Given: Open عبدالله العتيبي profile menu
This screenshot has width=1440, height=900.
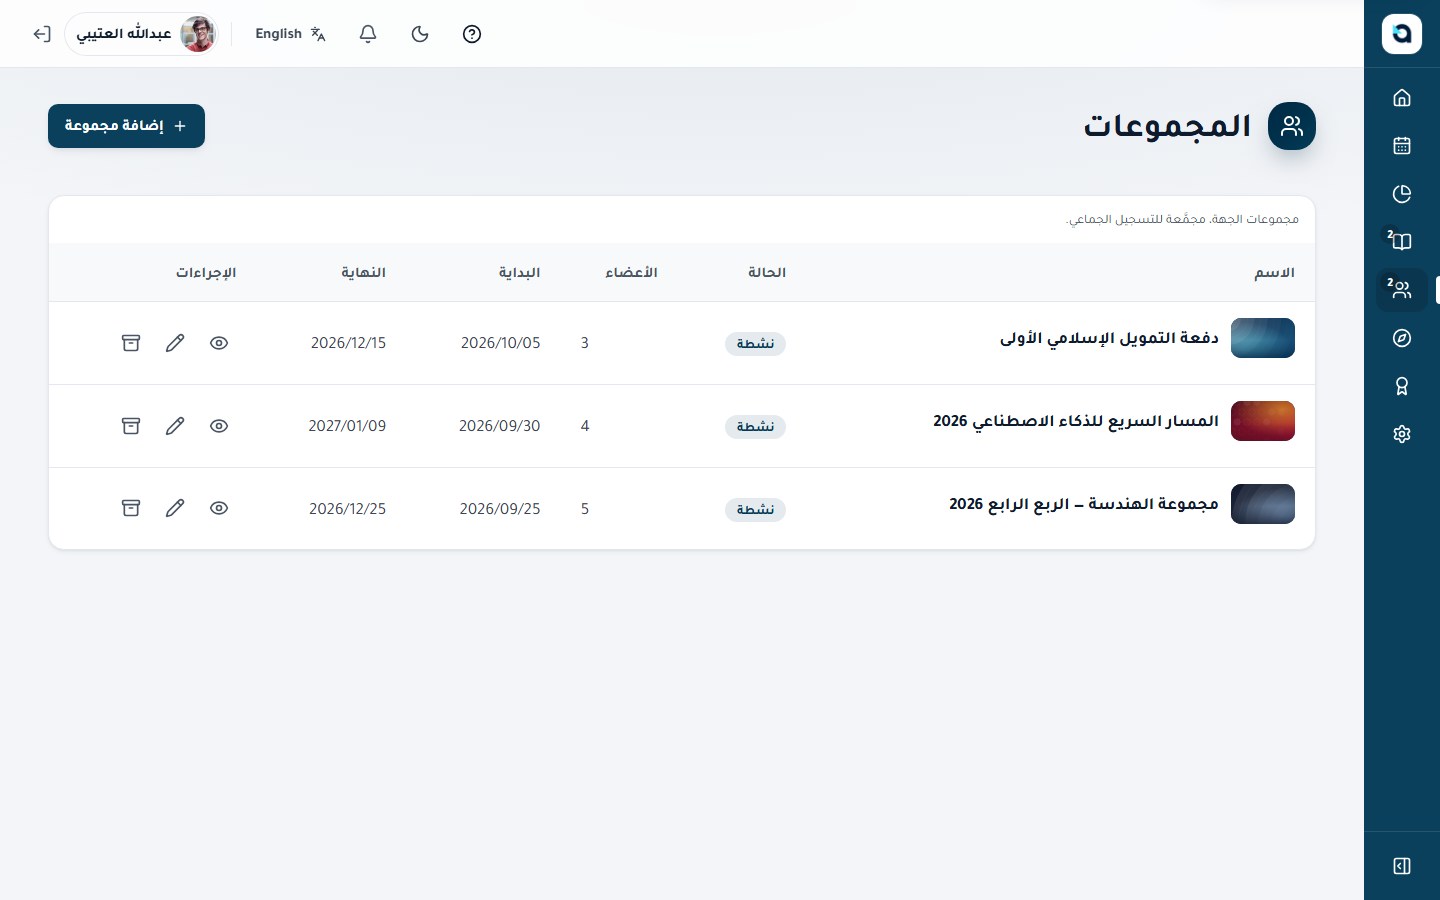Looking at the screenshot, I should tap(142, 34).
